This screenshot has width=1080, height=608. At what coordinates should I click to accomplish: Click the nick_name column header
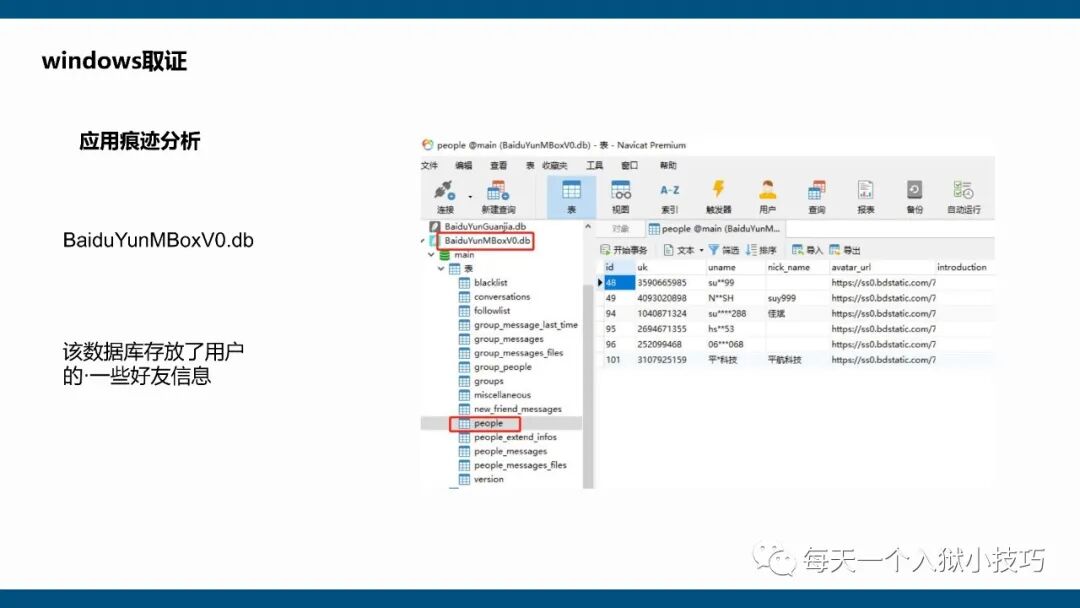click(798, 267)
